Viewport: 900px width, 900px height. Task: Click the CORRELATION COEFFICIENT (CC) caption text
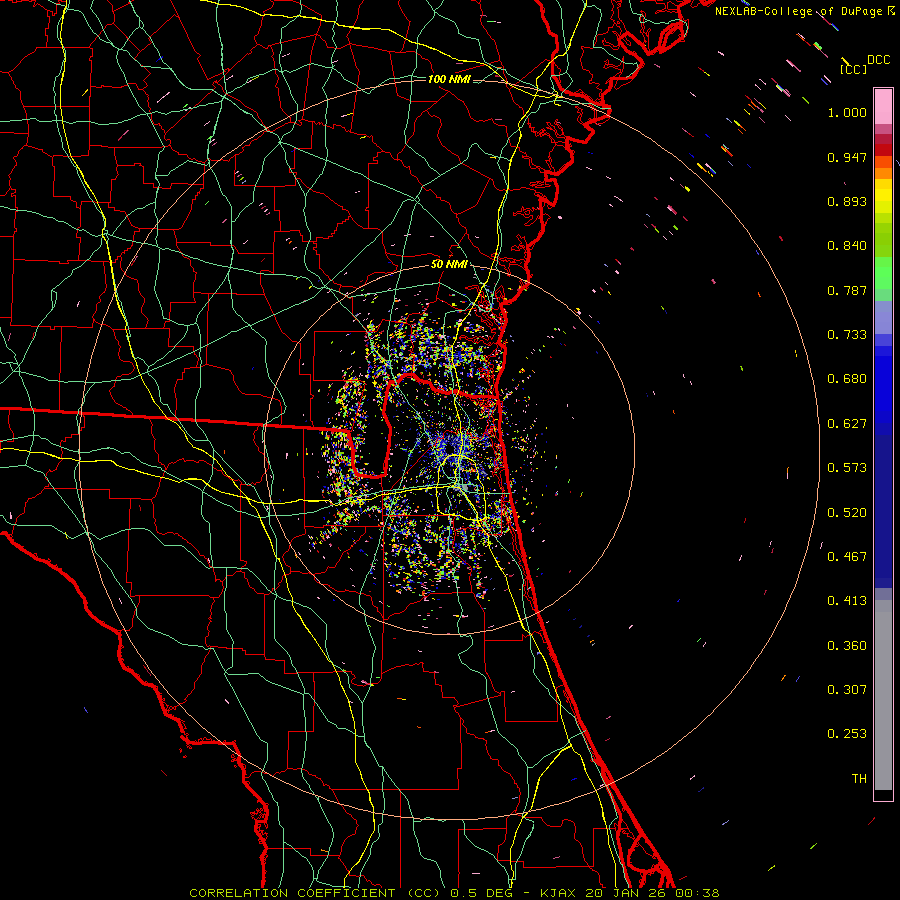(315, 893)
